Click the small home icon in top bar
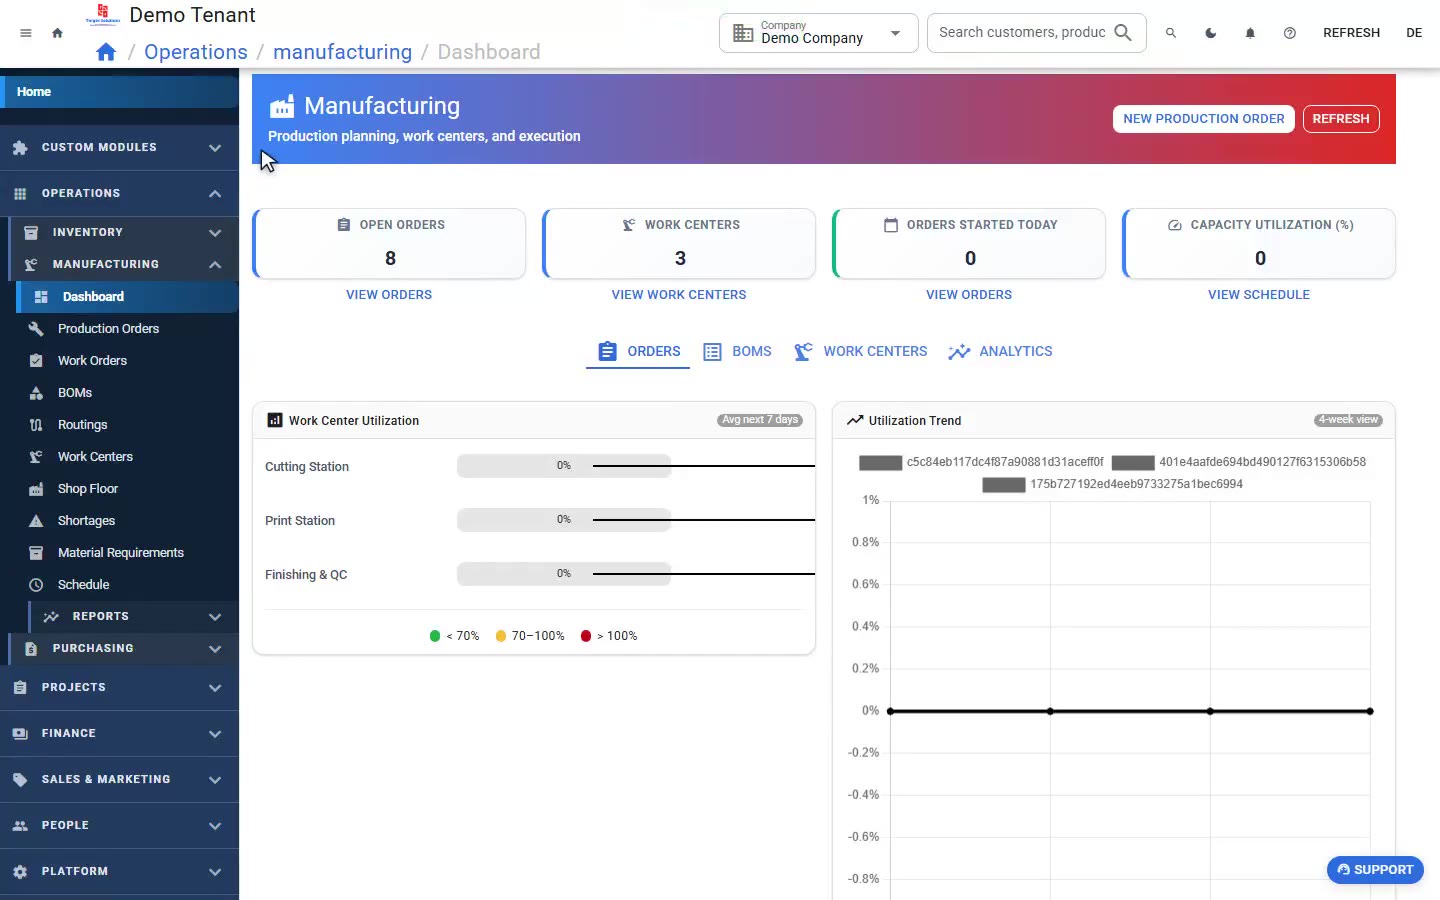The height and width of the screenshot is (900, 1440). [57, 33]
